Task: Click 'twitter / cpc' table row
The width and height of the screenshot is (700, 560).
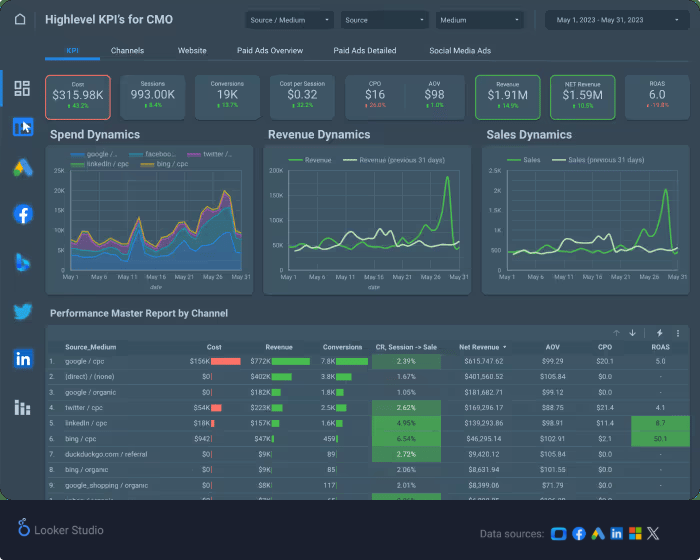Action: 368,408
